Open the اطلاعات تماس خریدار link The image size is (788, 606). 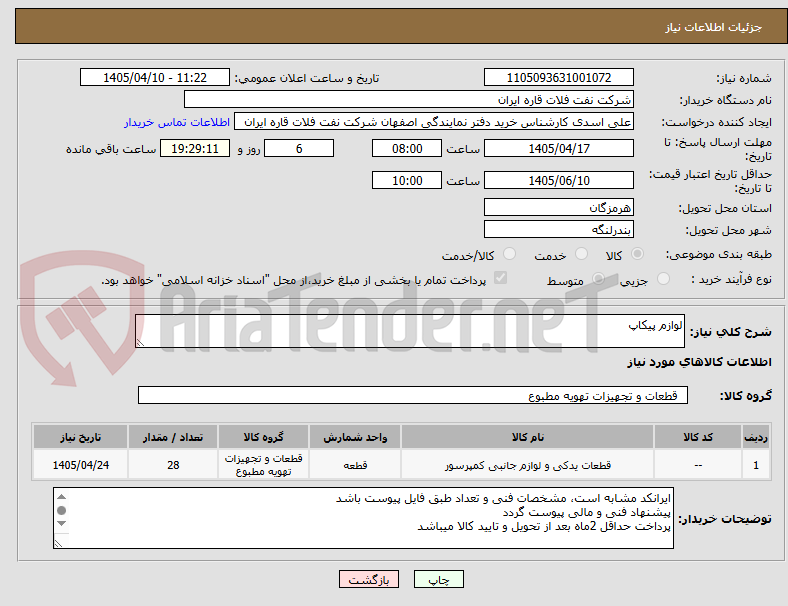click(177, 122)
